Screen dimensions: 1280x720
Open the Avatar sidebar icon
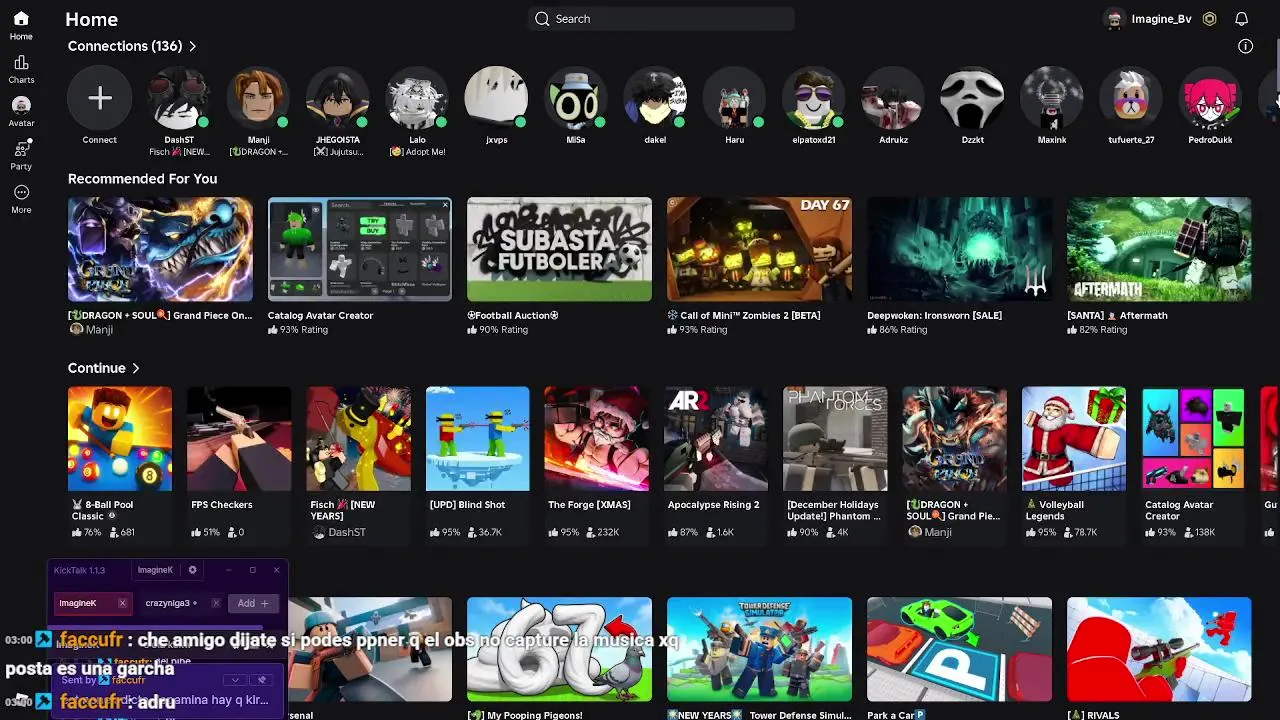(21, 105)
